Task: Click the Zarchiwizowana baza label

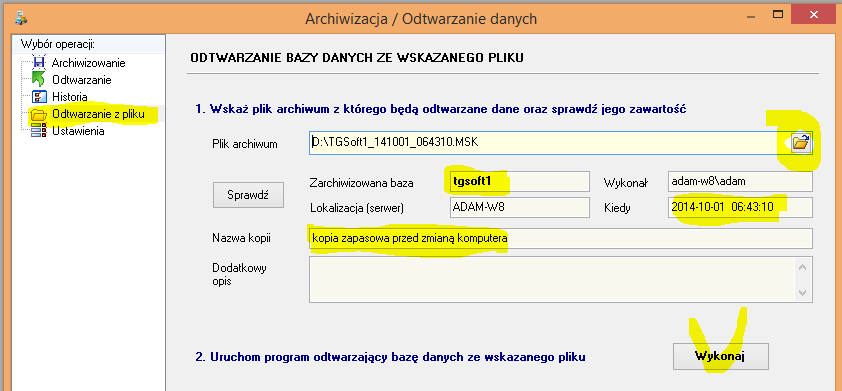Action: 362,183
